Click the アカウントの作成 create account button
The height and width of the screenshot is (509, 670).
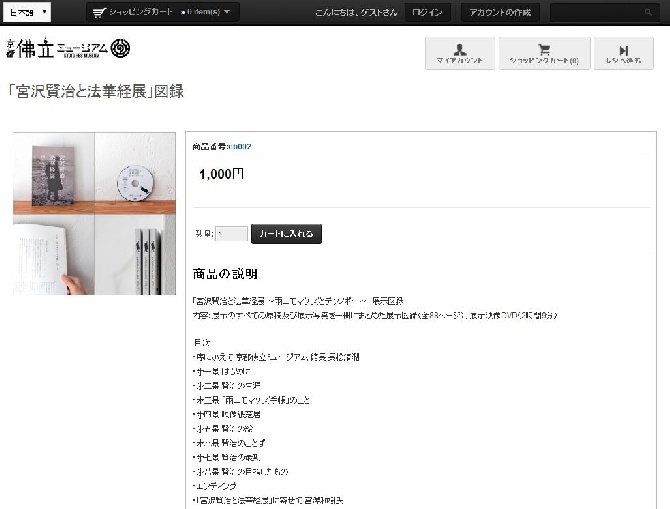[500, 12]
